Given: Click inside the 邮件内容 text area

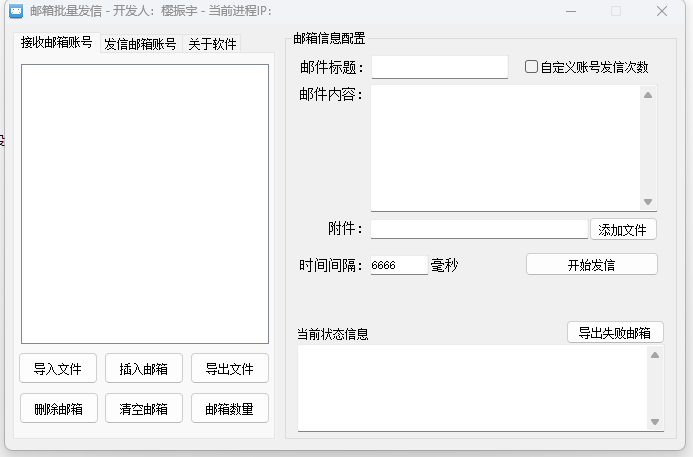Looking at the screenshot, I should (505, 148).
